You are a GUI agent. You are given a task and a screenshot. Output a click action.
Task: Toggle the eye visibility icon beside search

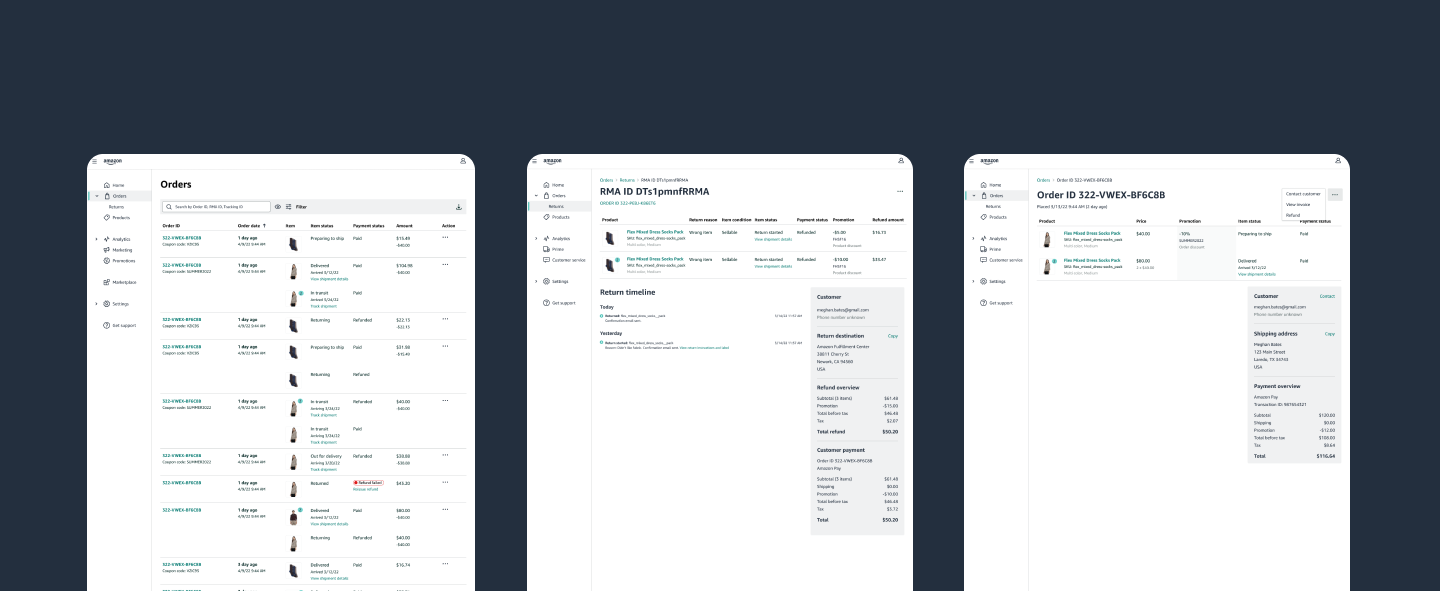pyautogui.click(x=278, y=207)
